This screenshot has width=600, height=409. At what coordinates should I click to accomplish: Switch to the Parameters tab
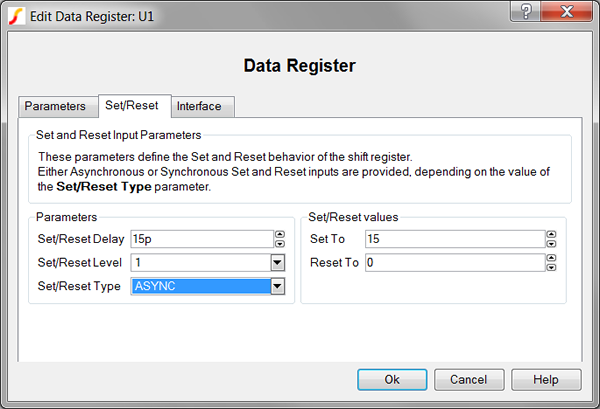click(55, 106)
